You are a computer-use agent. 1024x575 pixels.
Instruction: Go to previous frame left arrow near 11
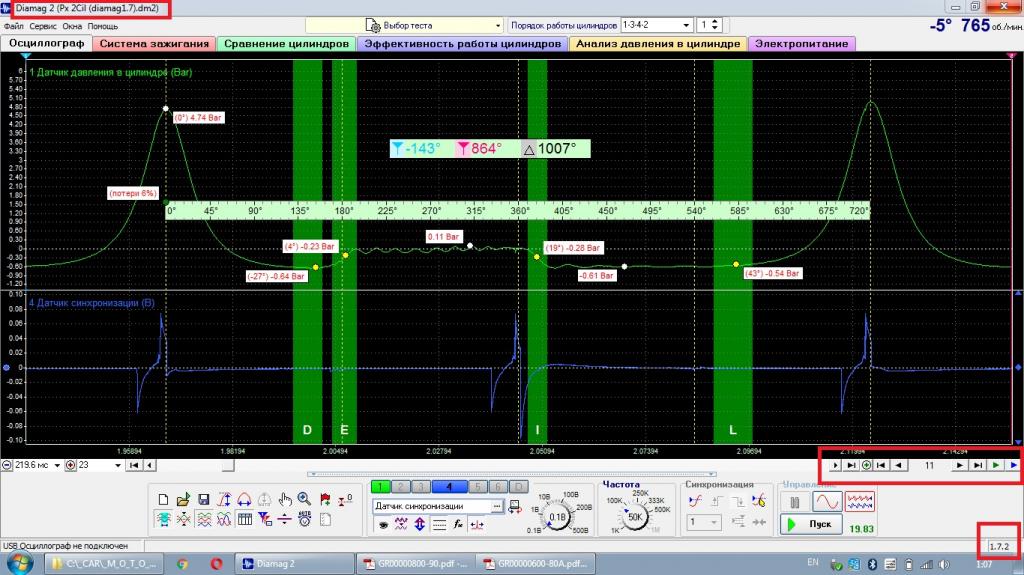click(899, 465)
